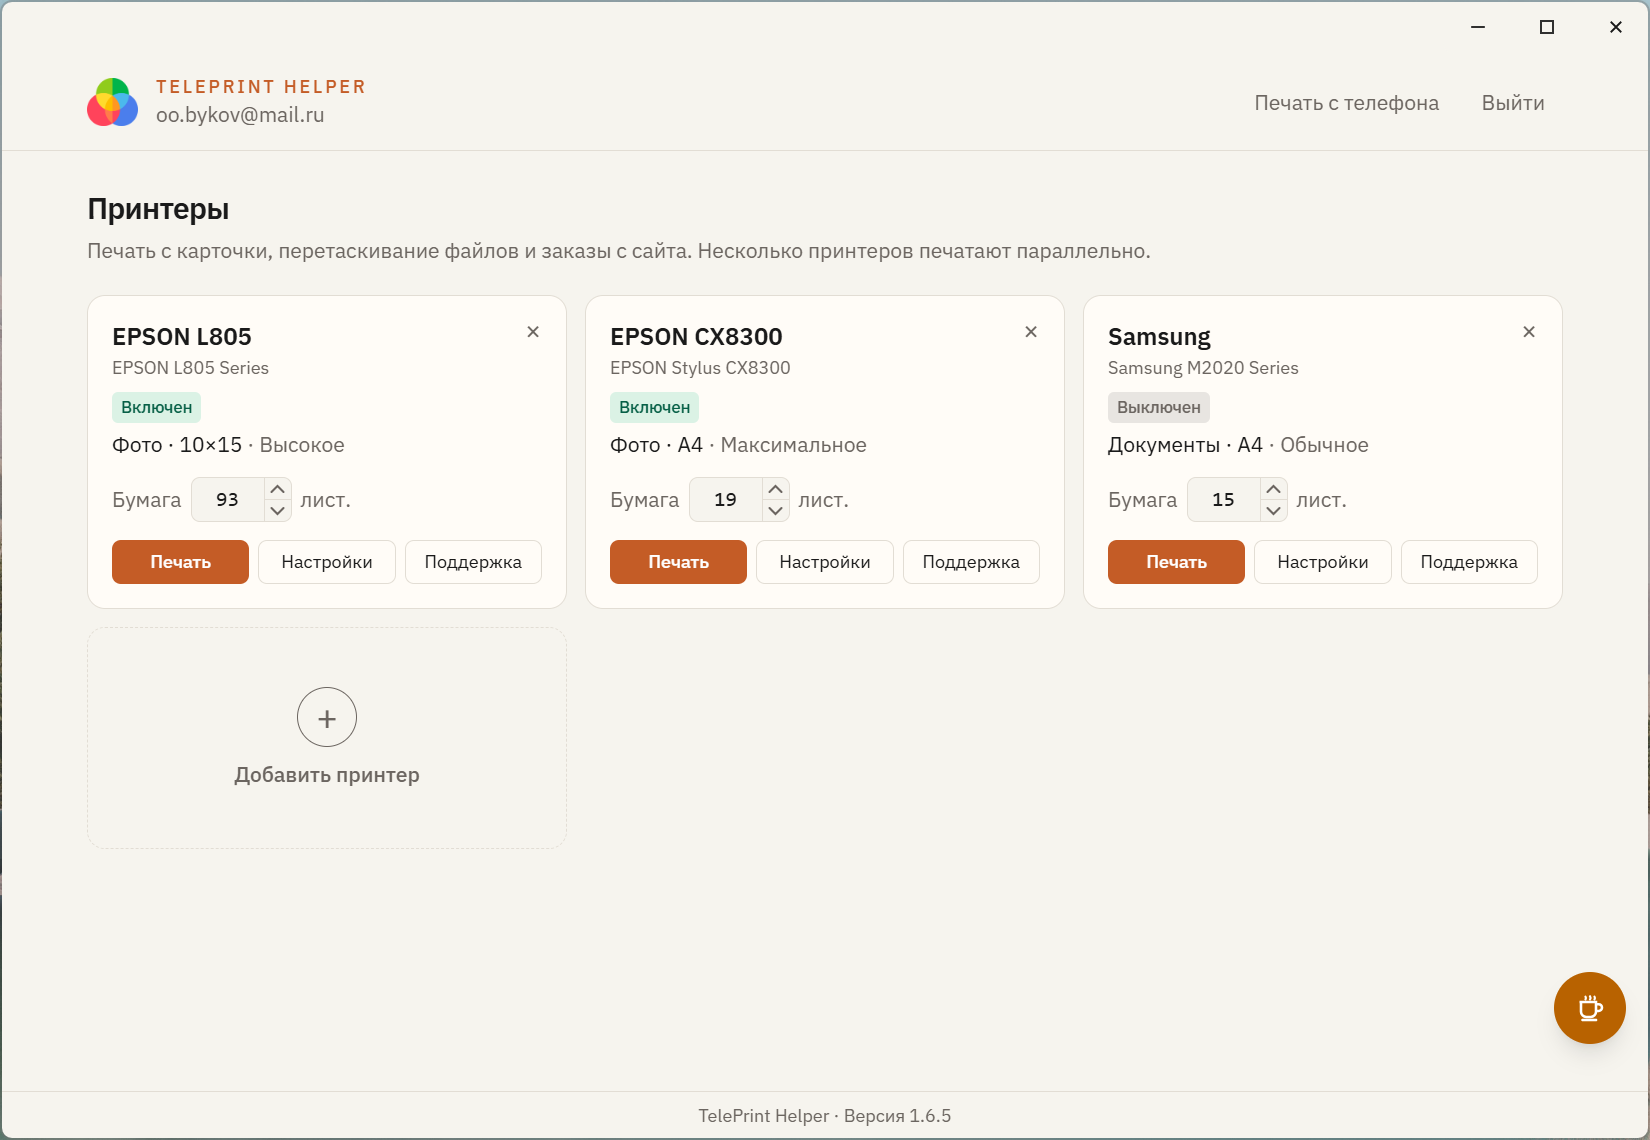Increase paper count for EPSON CX8300
The width and height of the screenshot is (1650, 1140).
[x=776, y=489]
